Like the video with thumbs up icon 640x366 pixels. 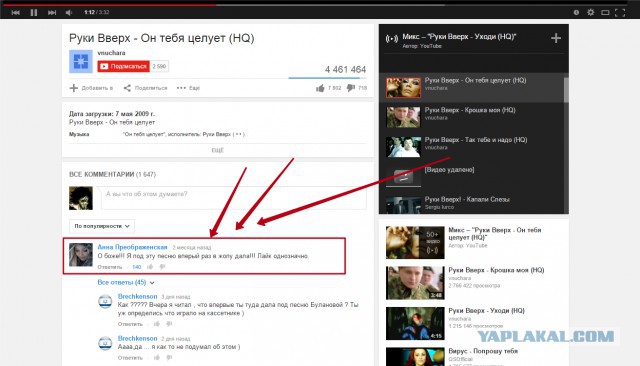coord(320,88)
